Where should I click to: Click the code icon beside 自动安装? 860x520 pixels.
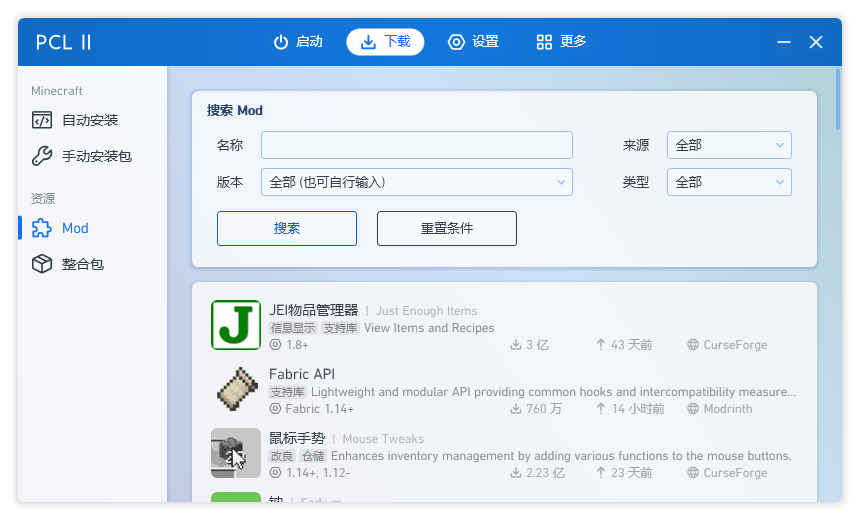(41, 120)
